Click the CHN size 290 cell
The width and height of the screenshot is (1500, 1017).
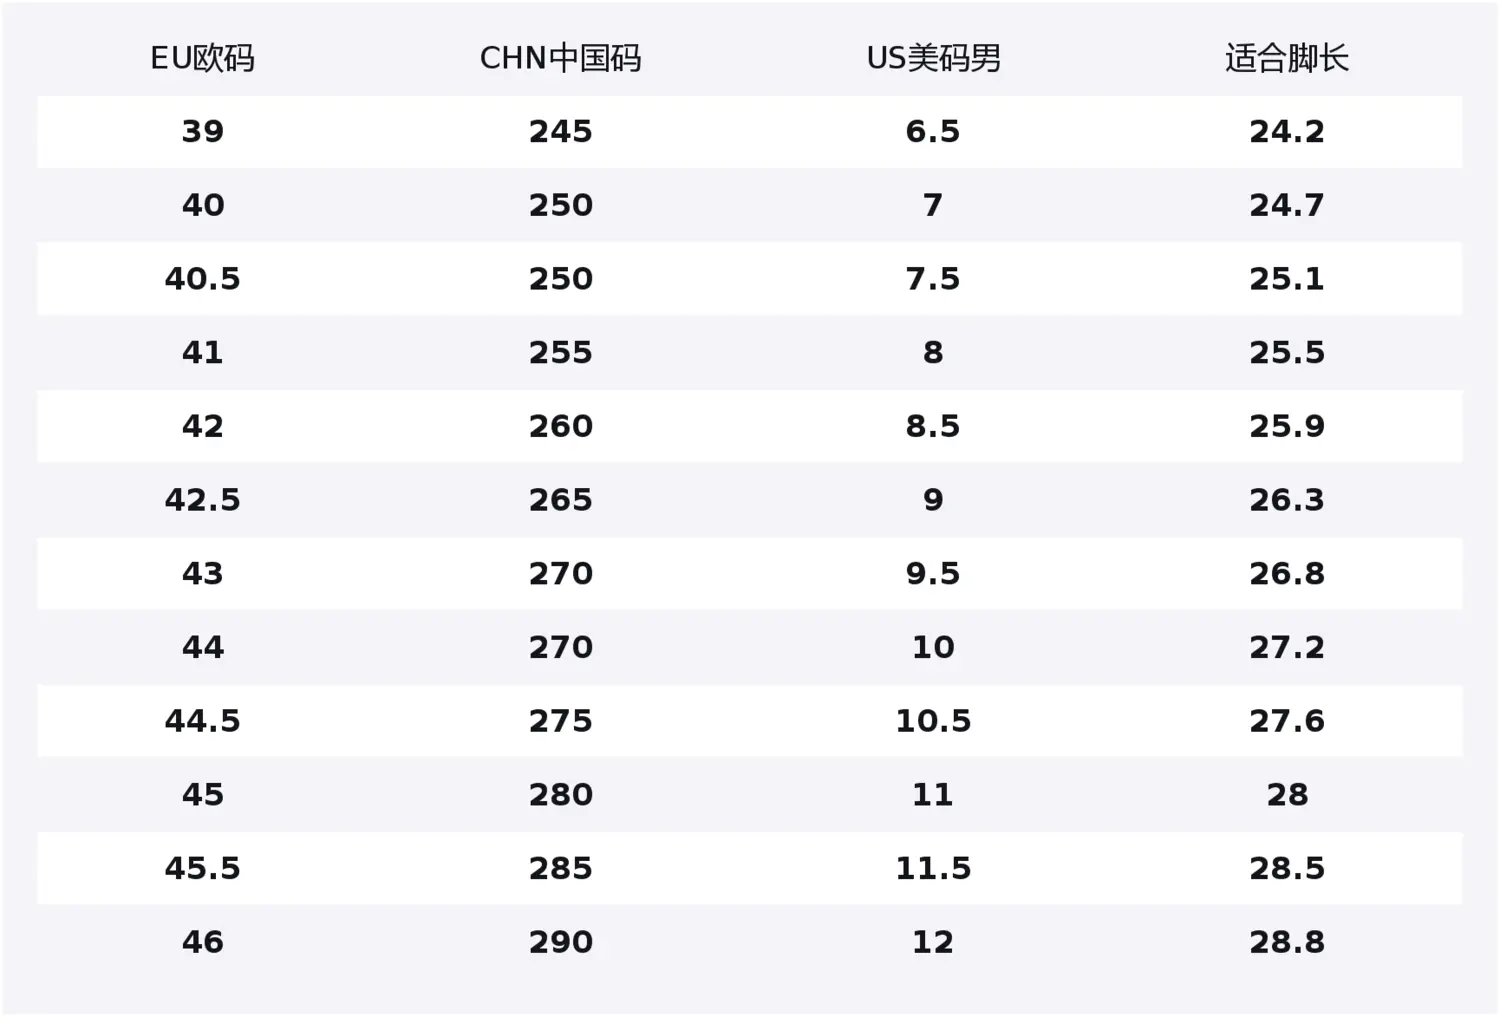[560, 942]
